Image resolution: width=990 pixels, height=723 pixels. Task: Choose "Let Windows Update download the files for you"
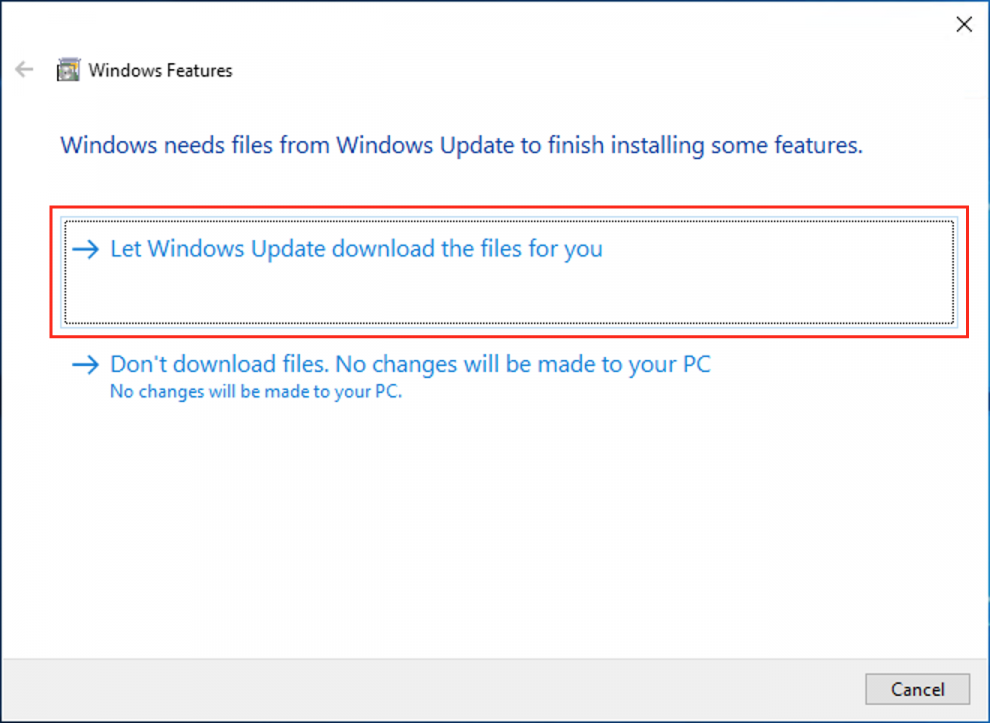coord(356,249)
